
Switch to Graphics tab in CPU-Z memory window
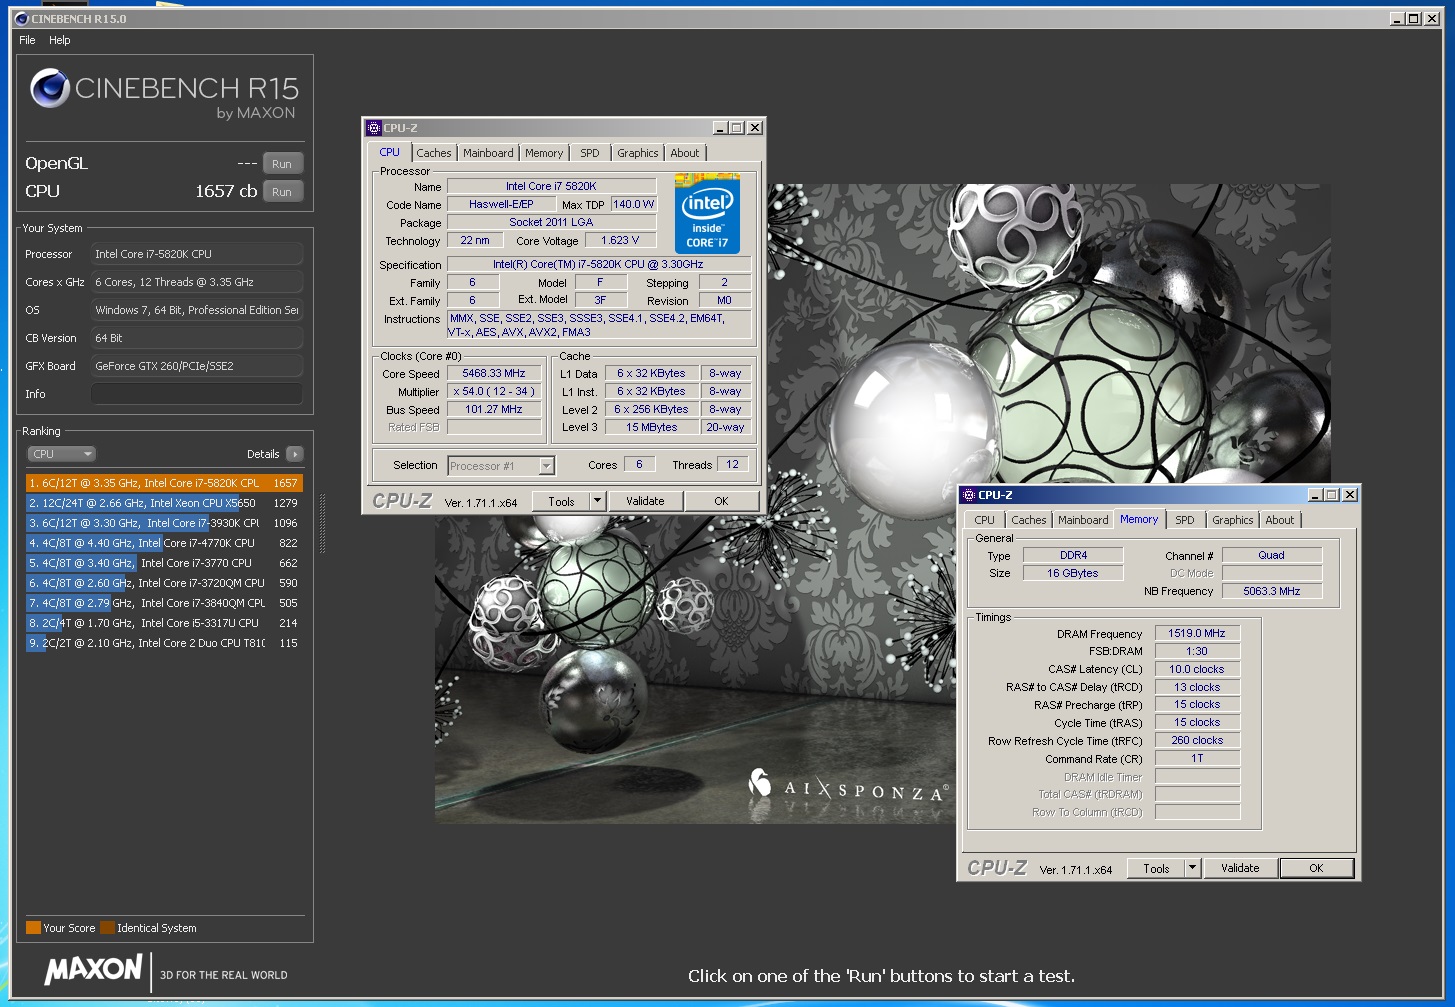click(1232, 520)
